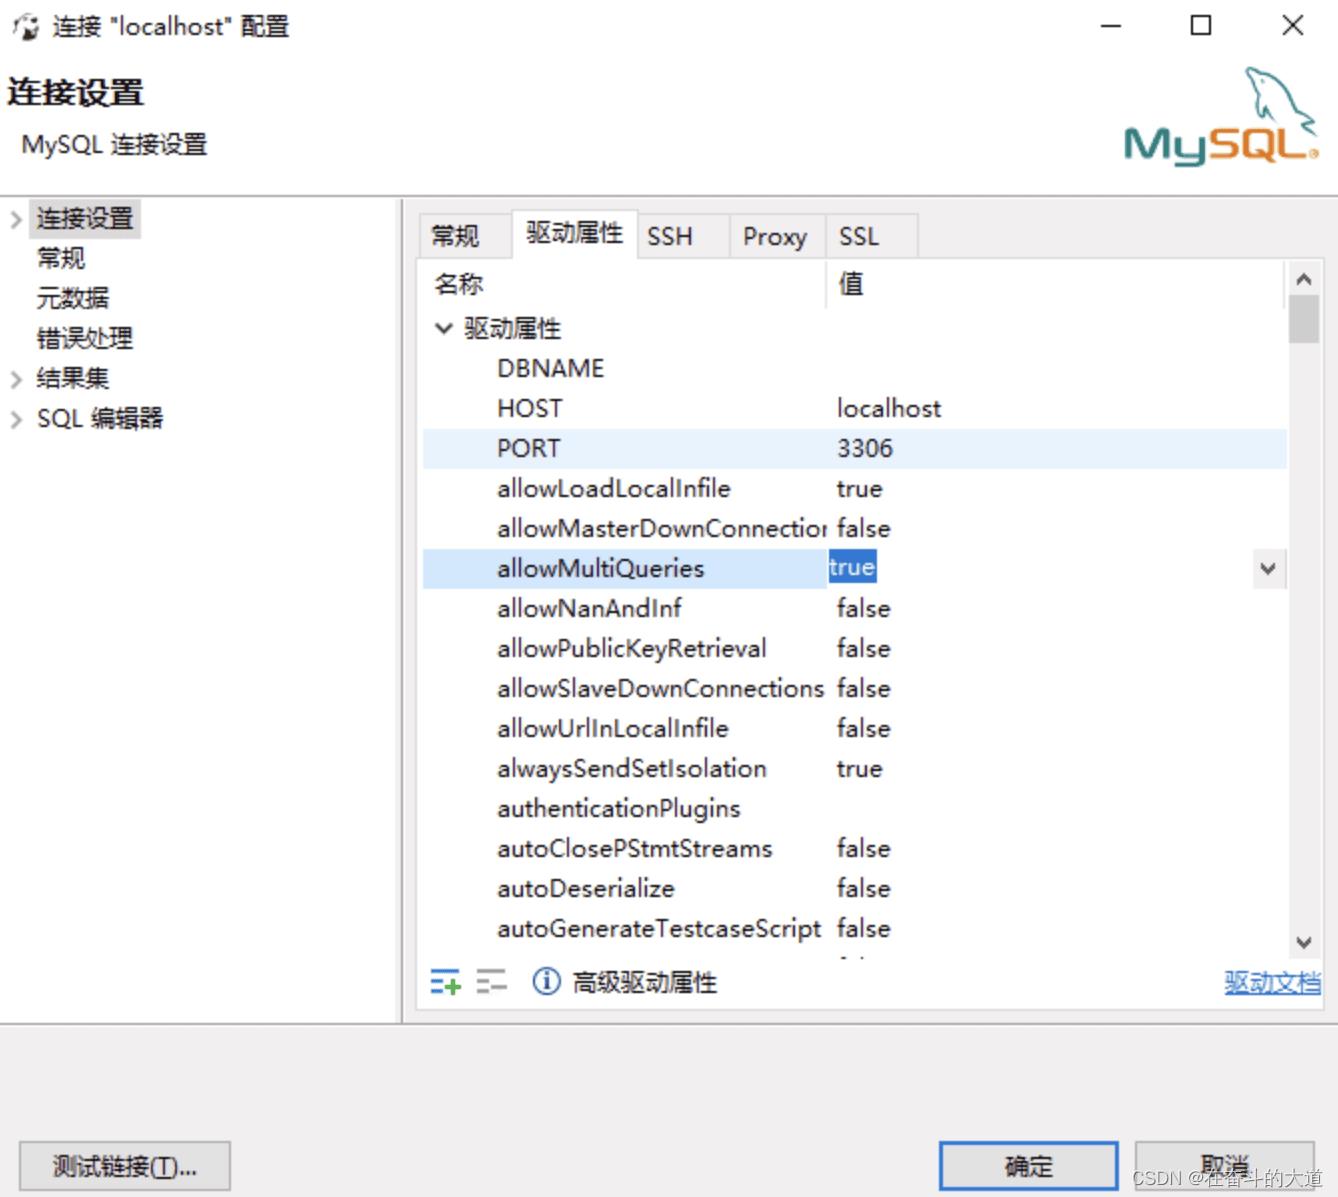Switch to the SSH tab

tap(670, 236)
